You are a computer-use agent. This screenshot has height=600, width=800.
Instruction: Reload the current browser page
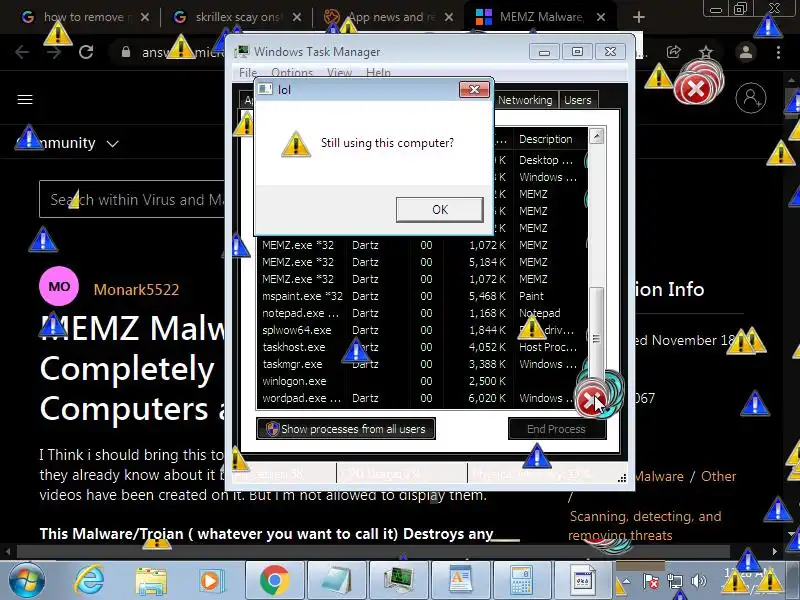tap(86, 52)
